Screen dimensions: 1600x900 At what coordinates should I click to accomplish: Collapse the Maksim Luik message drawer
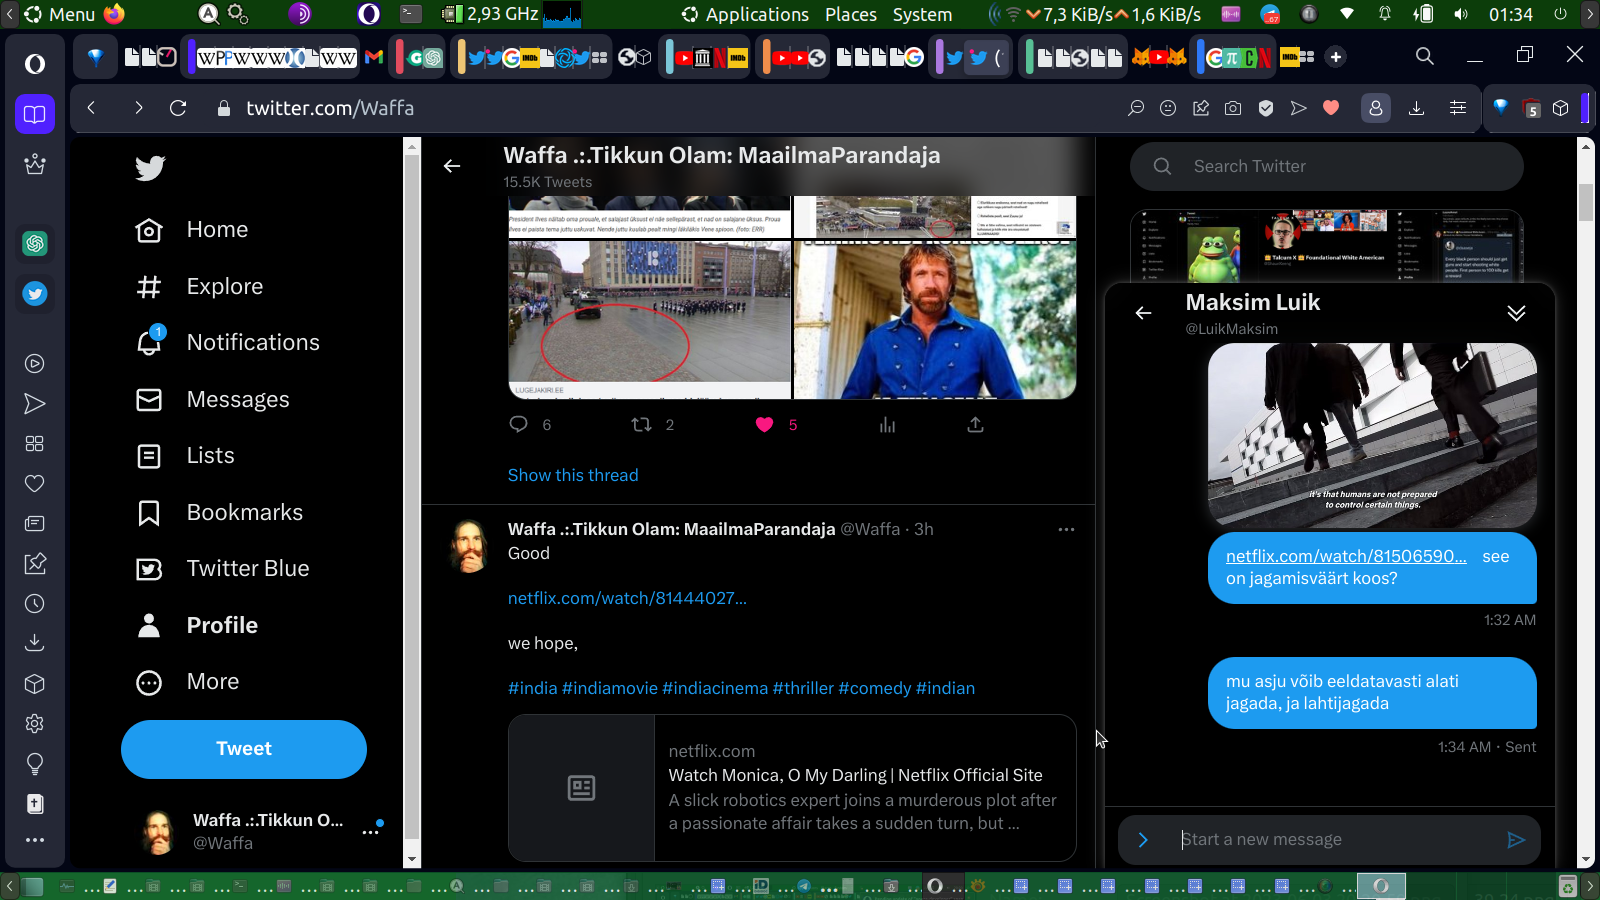(x=1516, y=313)
